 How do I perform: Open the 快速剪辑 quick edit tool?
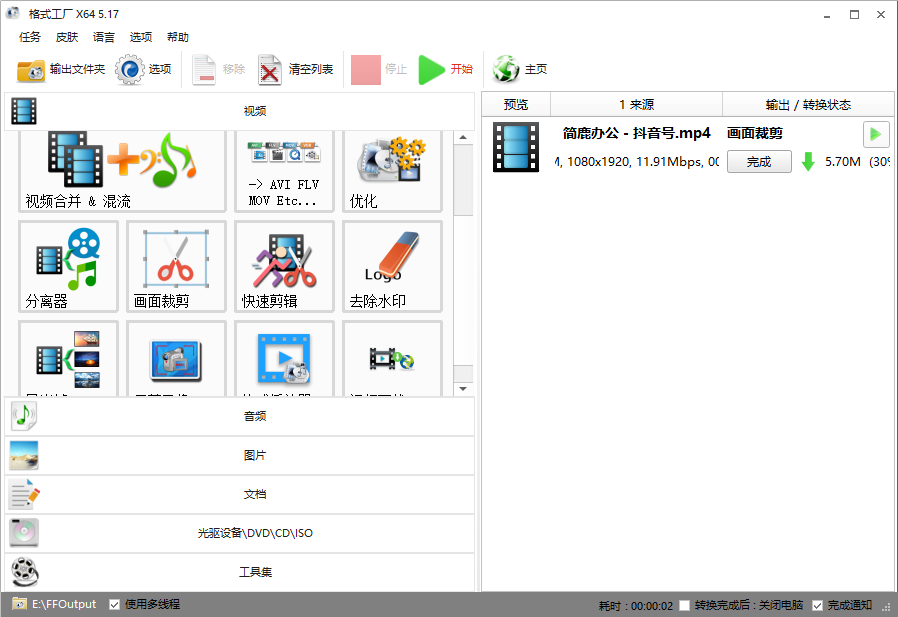[x=284, y=267]
